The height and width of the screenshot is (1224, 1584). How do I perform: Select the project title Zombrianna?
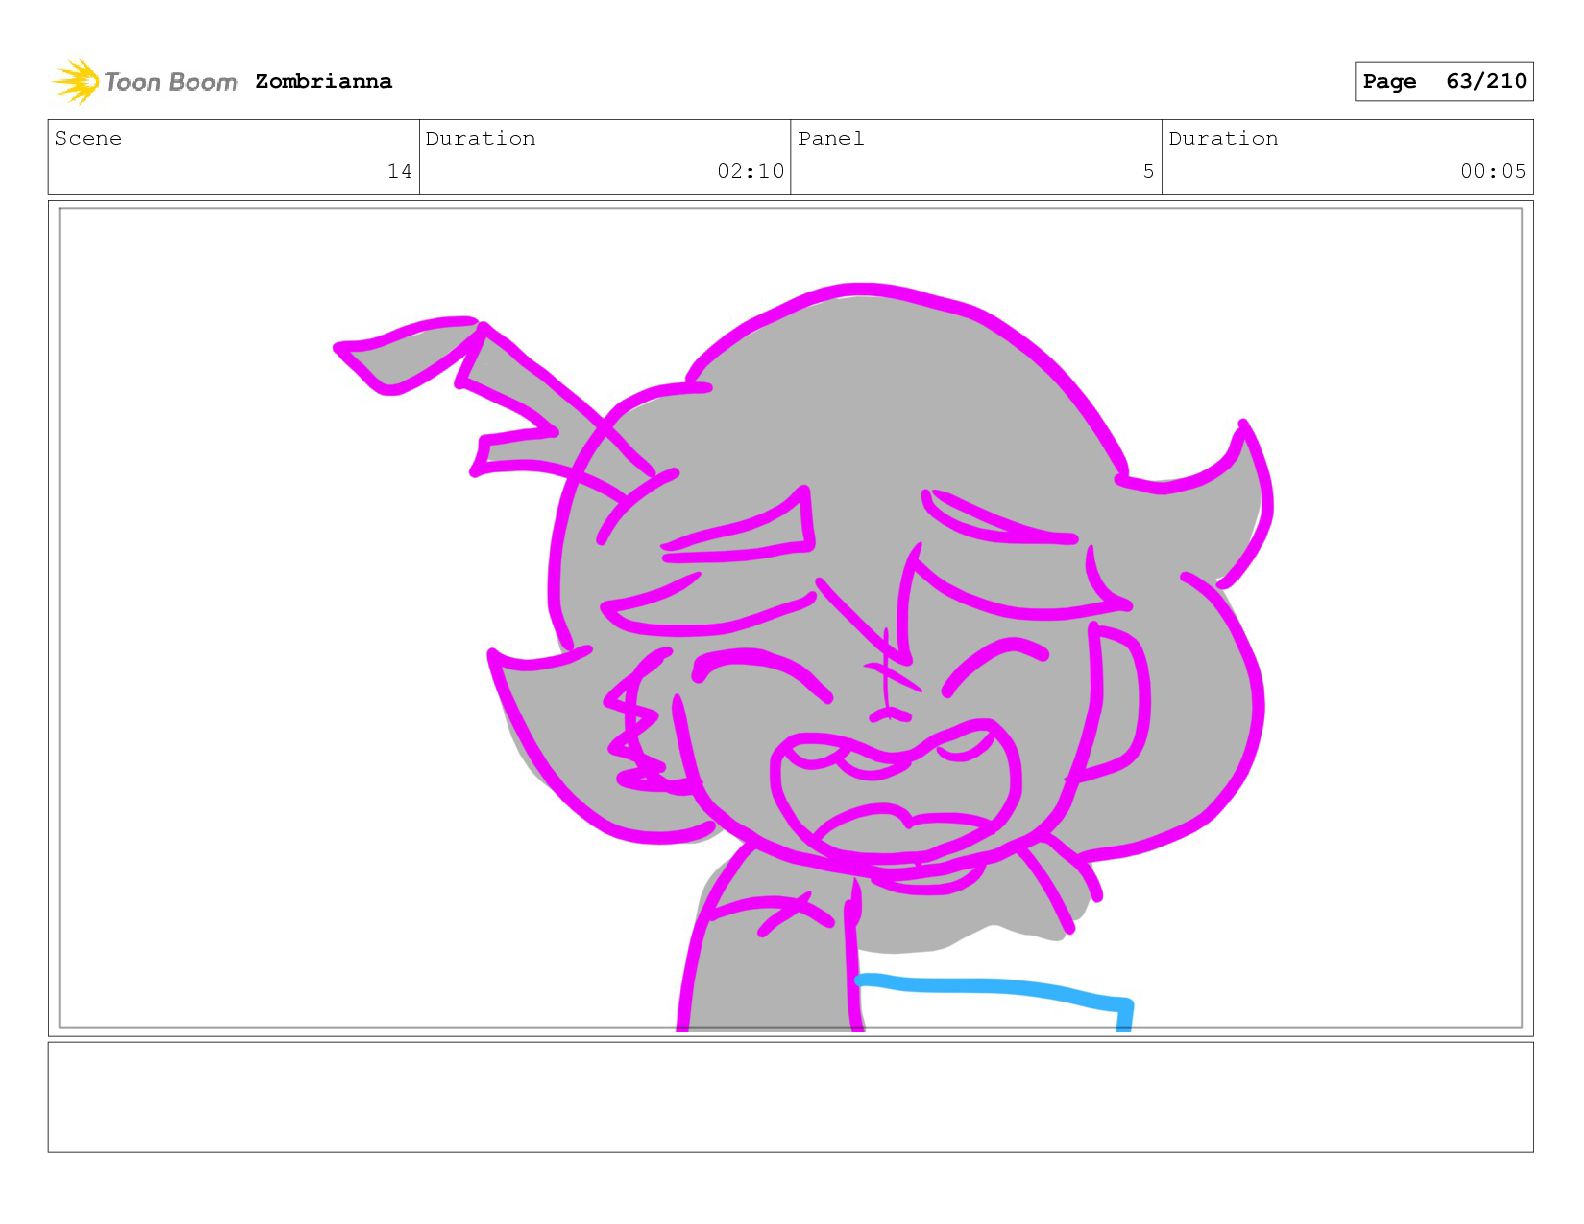[323, 81]
